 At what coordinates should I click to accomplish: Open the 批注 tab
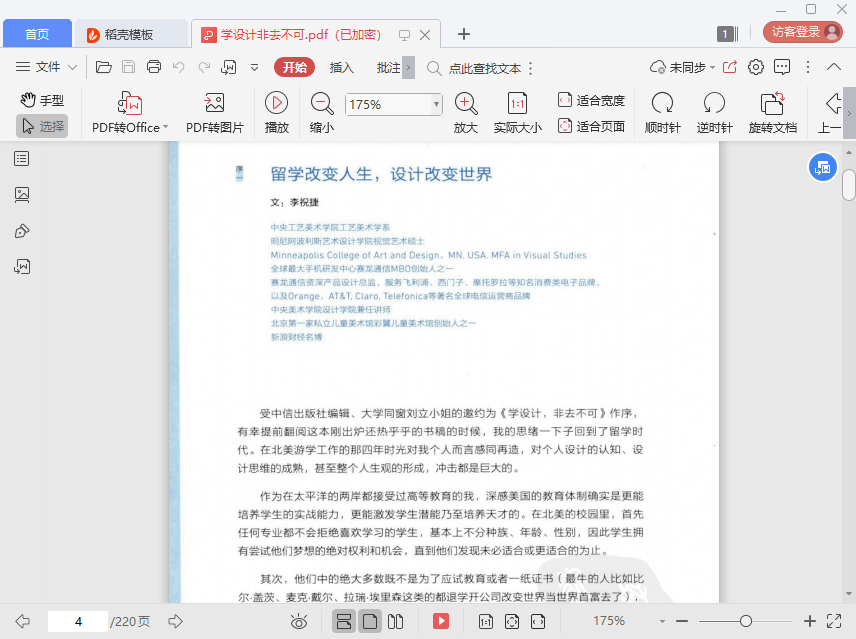point(389,68)
